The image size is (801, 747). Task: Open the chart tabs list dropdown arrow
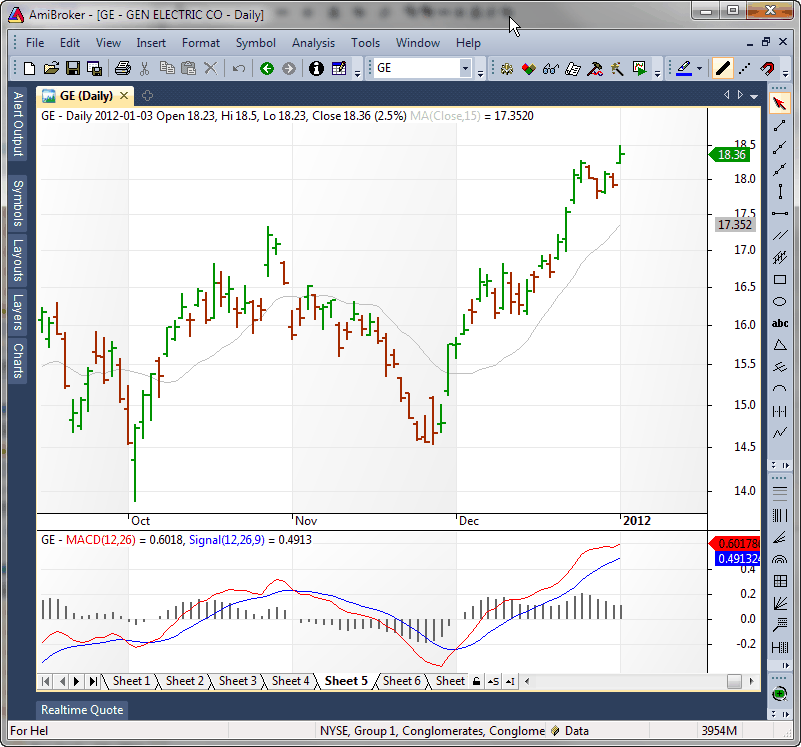point(754,95)
